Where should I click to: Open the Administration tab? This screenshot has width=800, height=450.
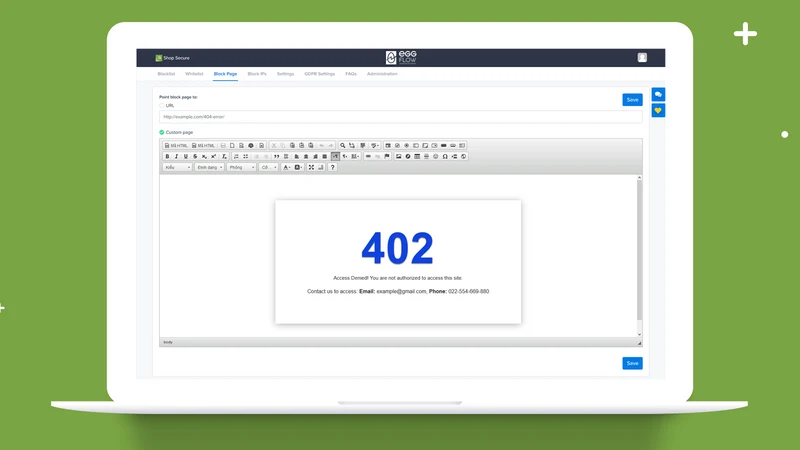pos(382,74)
